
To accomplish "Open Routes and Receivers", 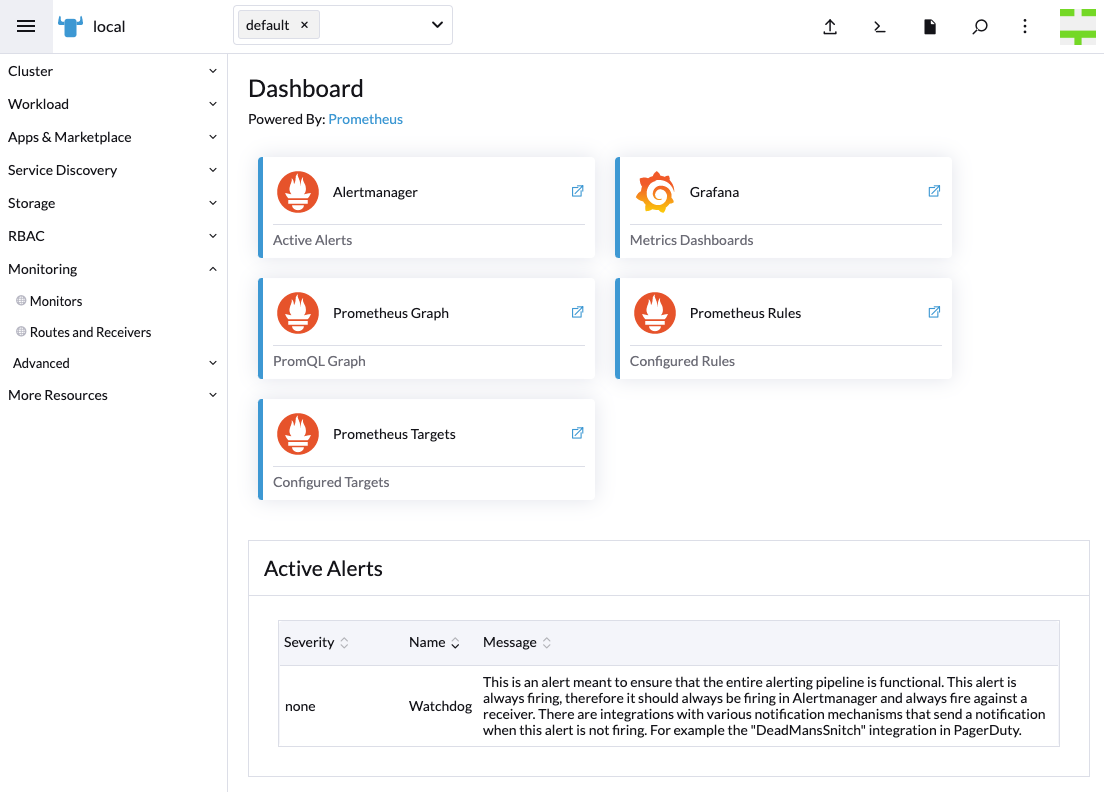I will tap(89, 331).
